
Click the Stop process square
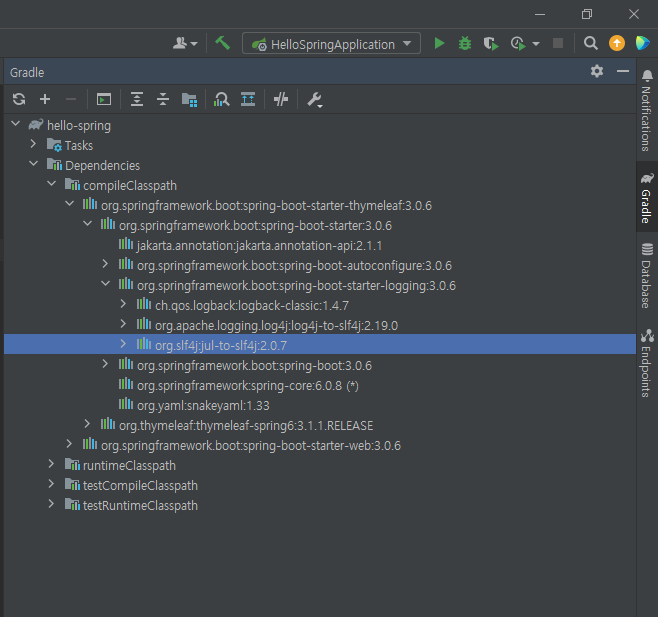point(558,43)
